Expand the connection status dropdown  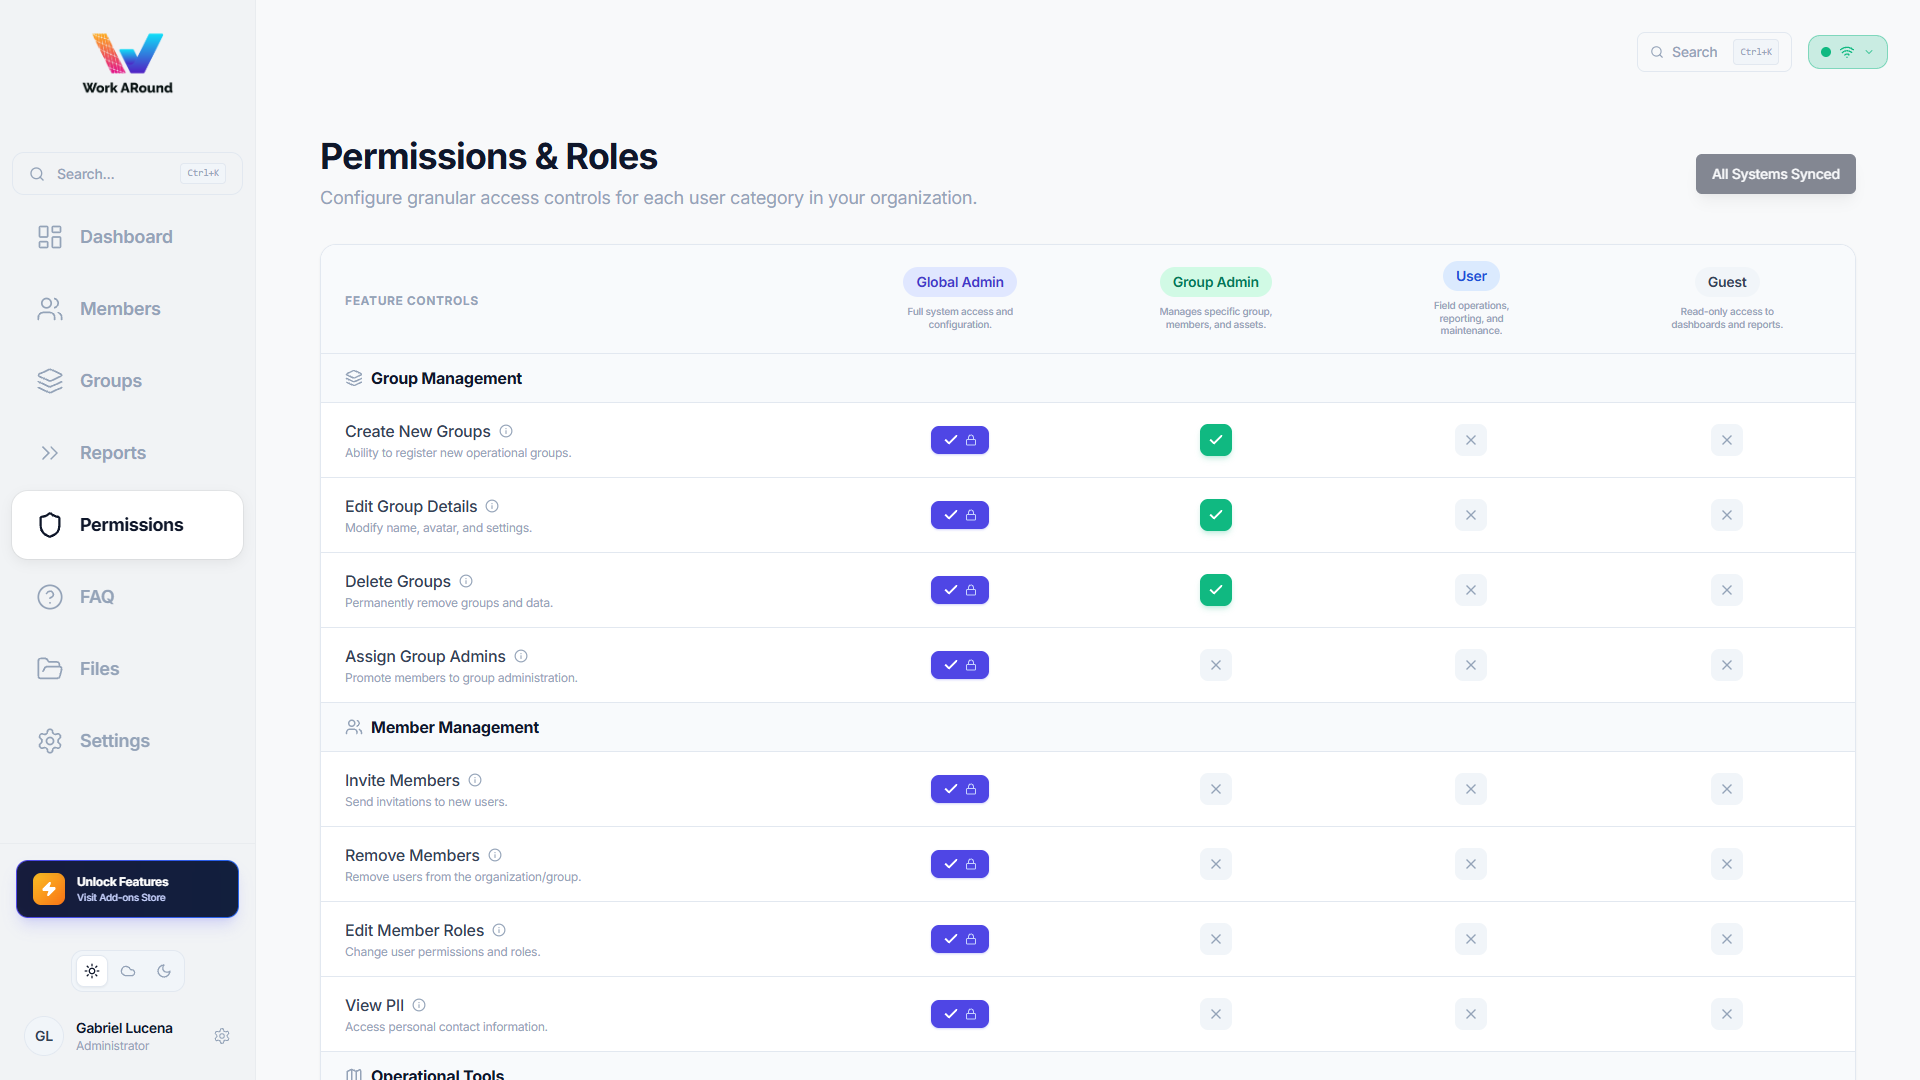[x=1847, y=52]
